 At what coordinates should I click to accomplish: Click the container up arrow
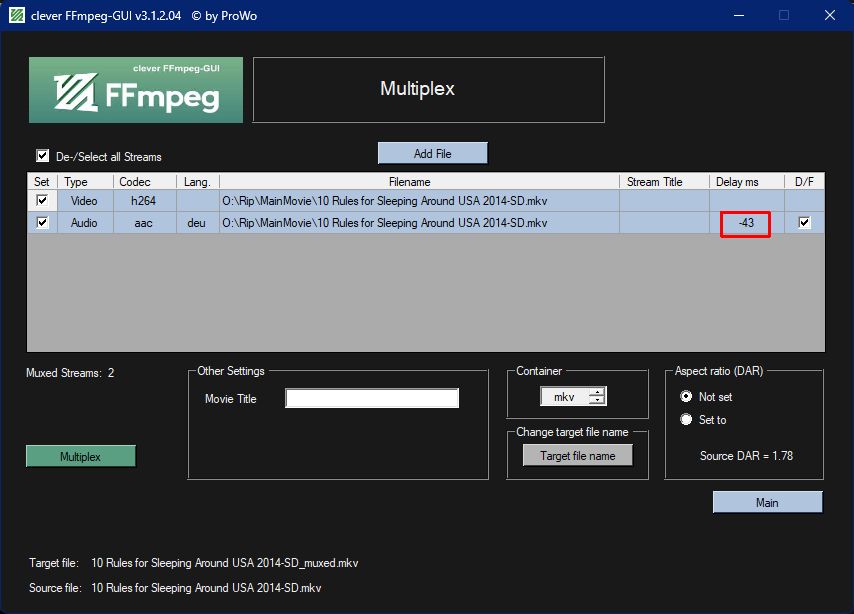click(x=597, y=392)
